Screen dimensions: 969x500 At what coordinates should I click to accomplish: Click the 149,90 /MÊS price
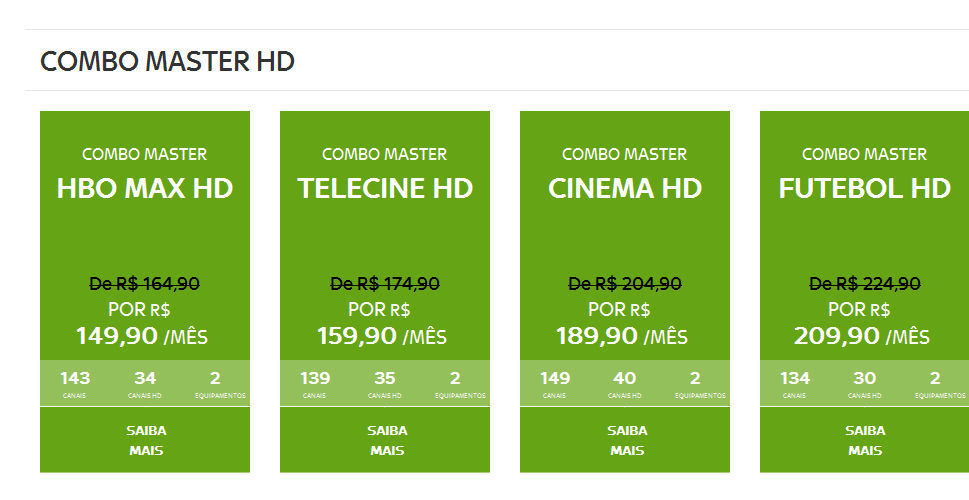click(142, 336)
